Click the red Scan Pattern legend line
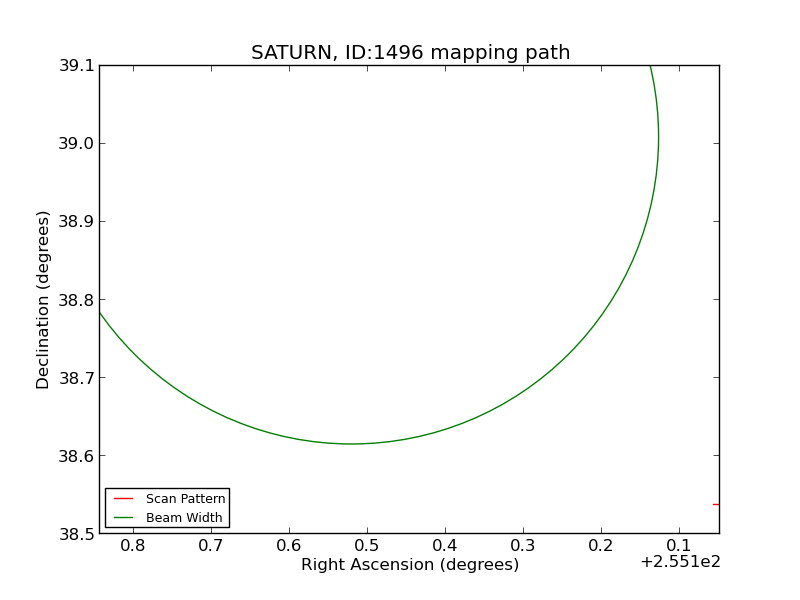This screenshot has height=600, width=800. tap(123, 498)
